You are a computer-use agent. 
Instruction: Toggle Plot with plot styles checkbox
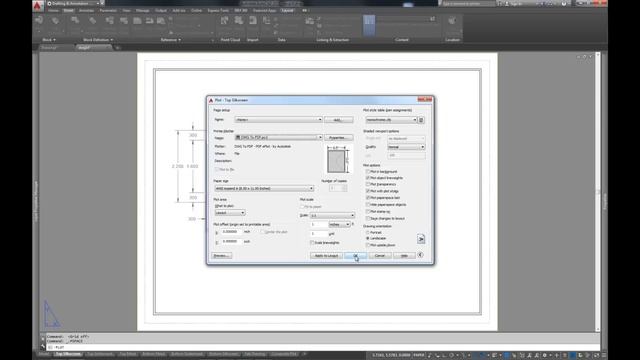[x=368, y=191]
